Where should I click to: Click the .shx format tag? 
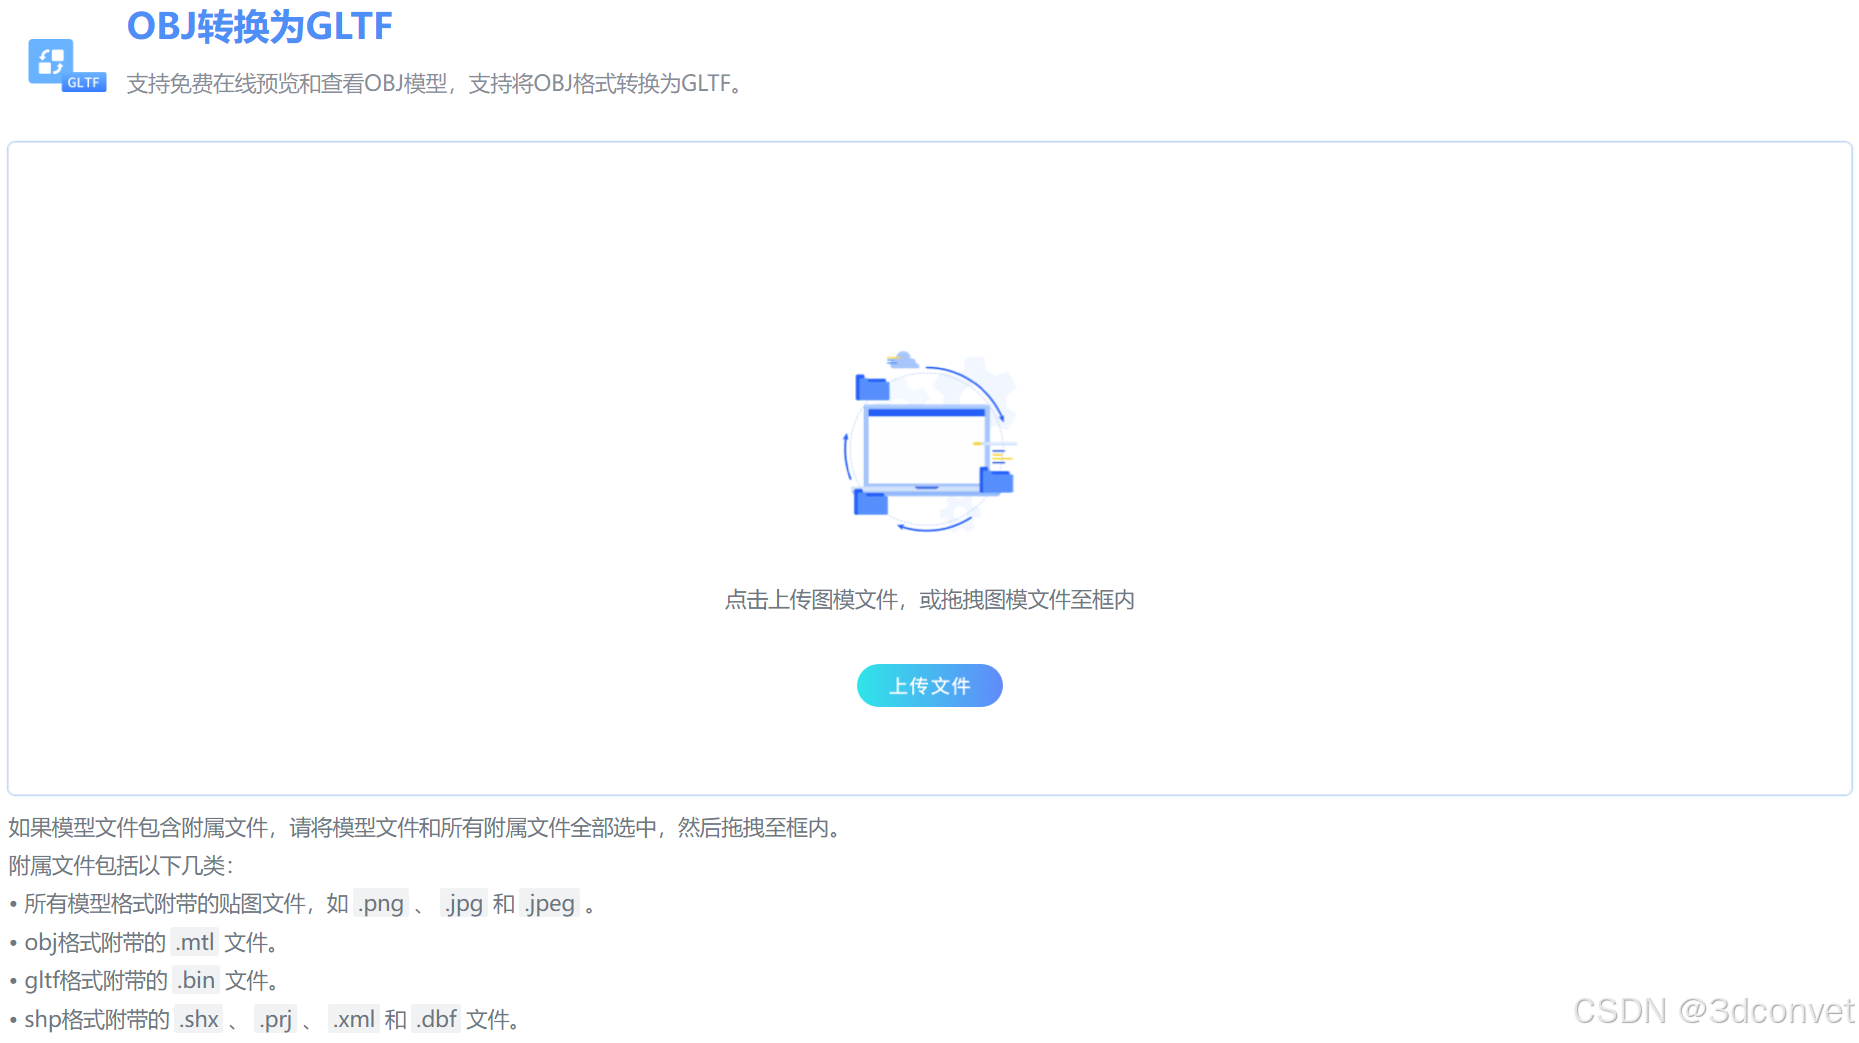click(199, 1018)
